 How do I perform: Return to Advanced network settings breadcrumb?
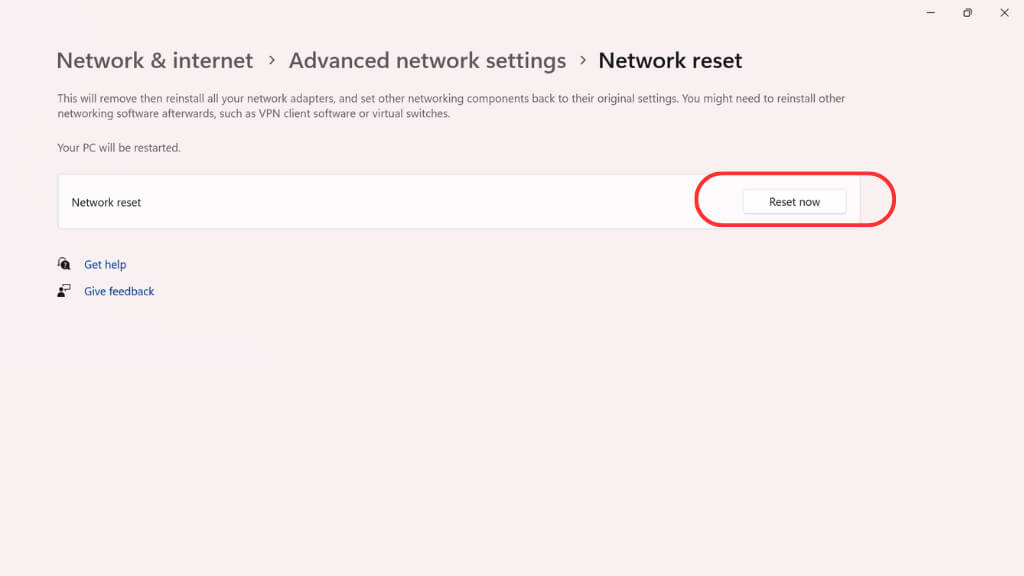(427, 61)
